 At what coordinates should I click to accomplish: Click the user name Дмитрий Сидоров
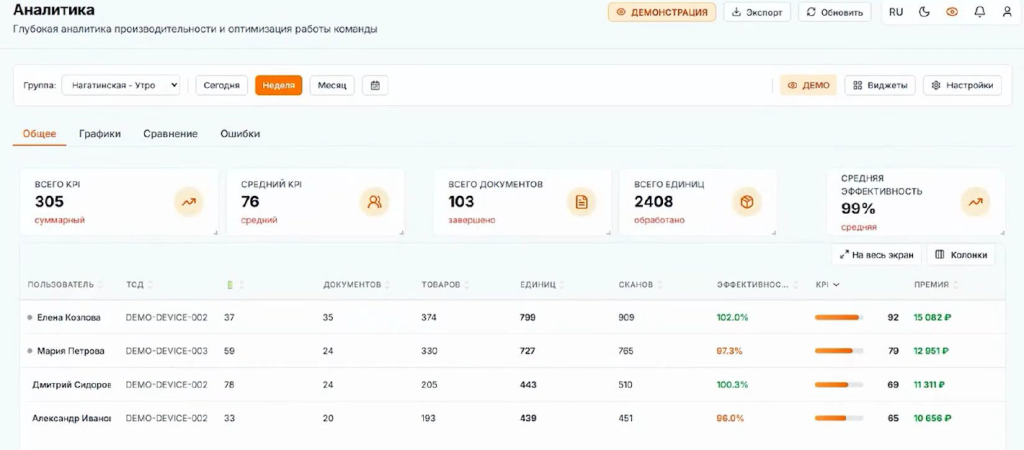coord(72,385)
